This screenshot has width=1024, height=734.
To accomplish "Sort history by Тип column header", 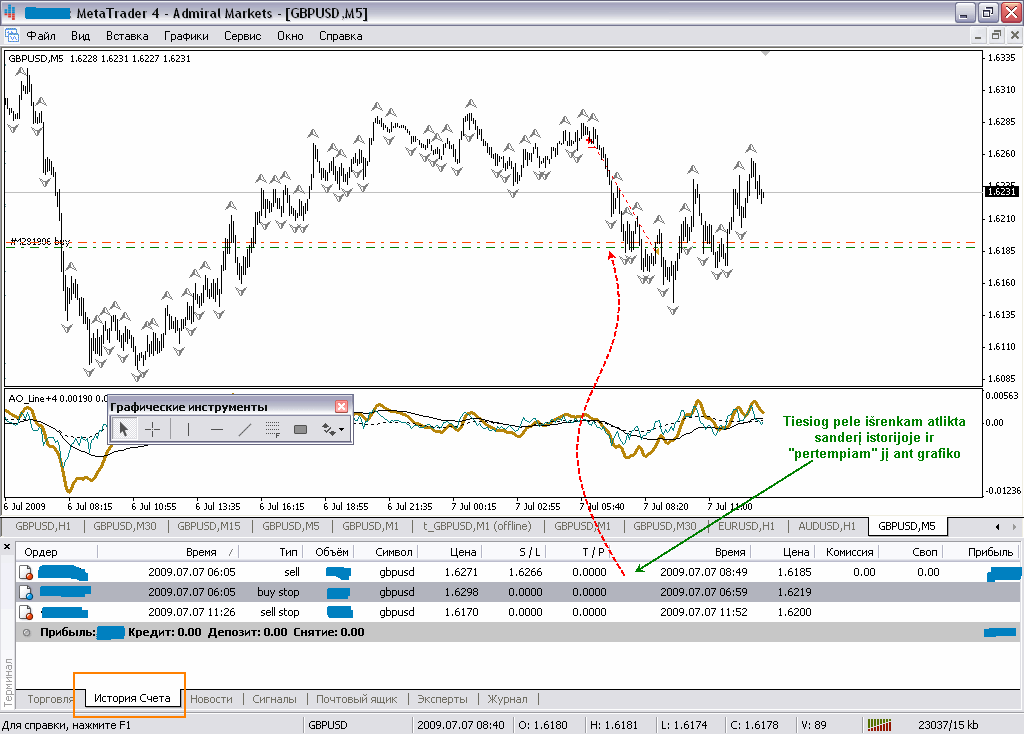I will pyautogui.click(x=289, y=551).
